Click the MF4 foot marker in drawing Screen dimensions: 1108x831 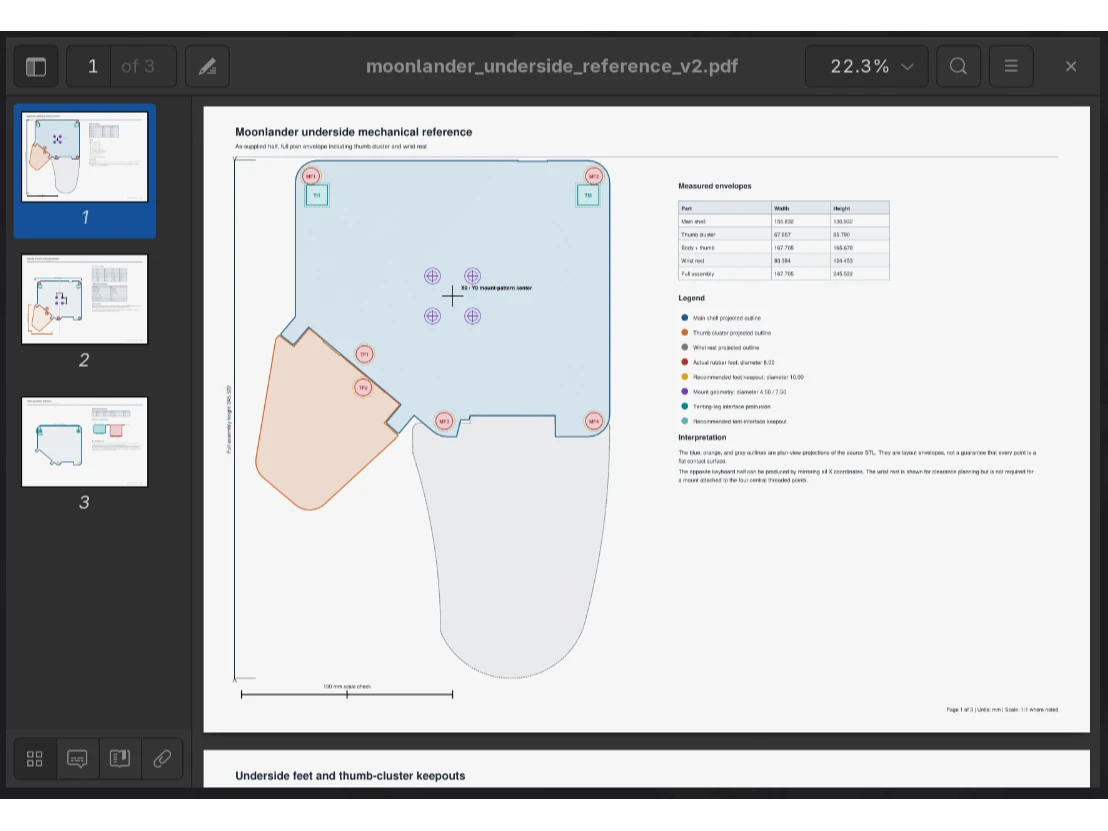click(x=594, y=421)
